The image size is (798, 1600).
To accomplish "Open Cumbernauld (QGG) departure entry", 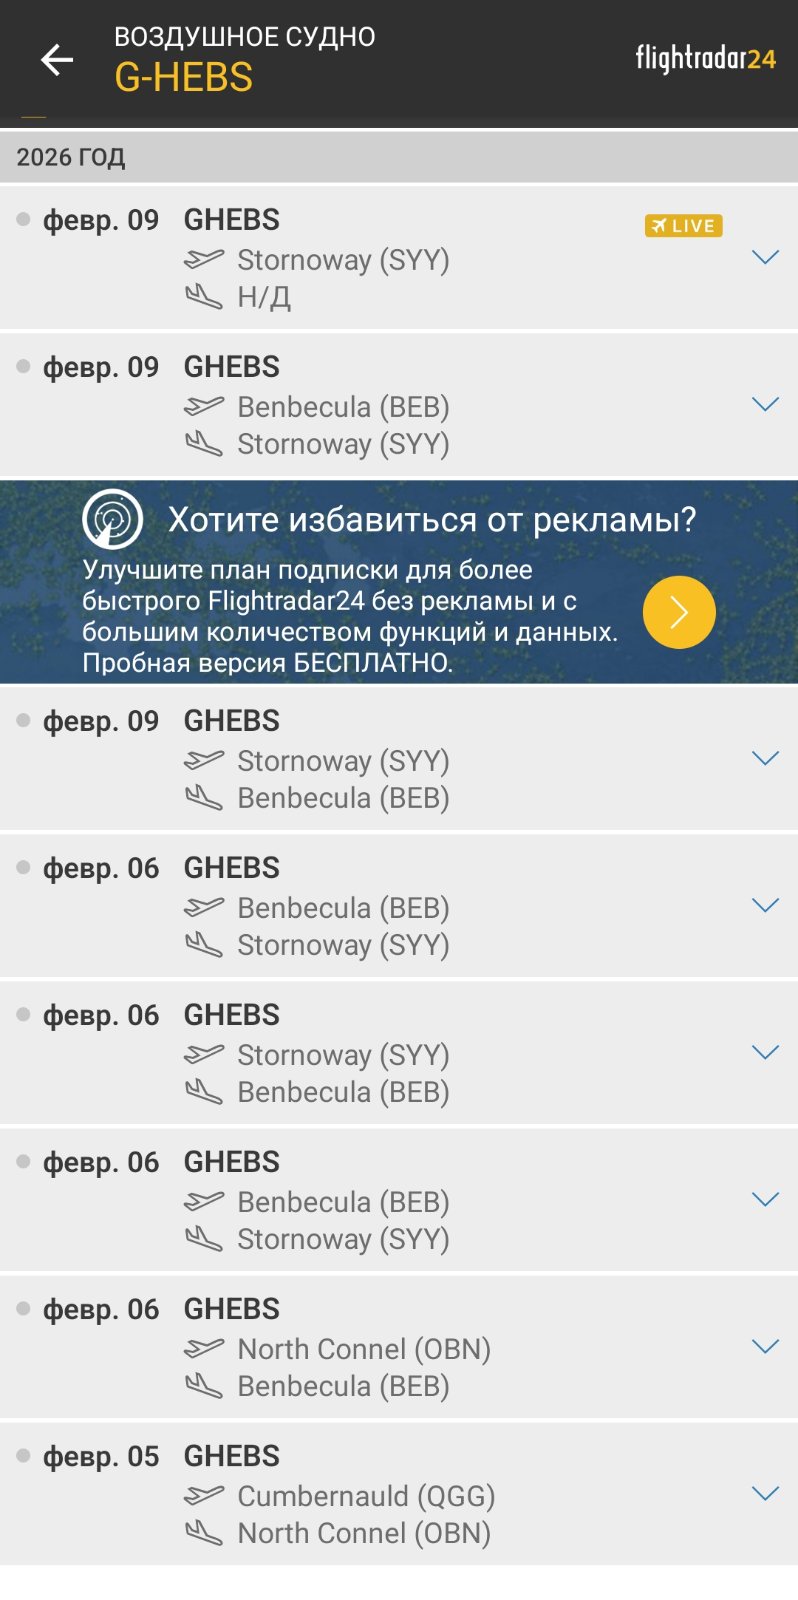I will point(366,1496).
